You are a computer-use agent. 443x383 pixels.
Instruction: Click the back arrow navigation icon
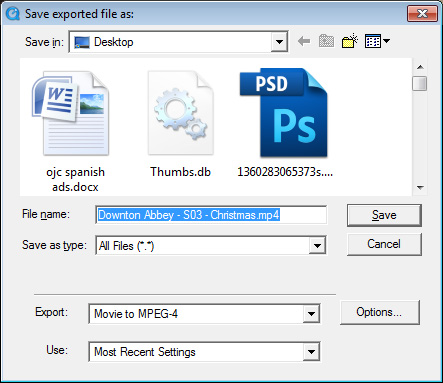[x=304, y=42]
